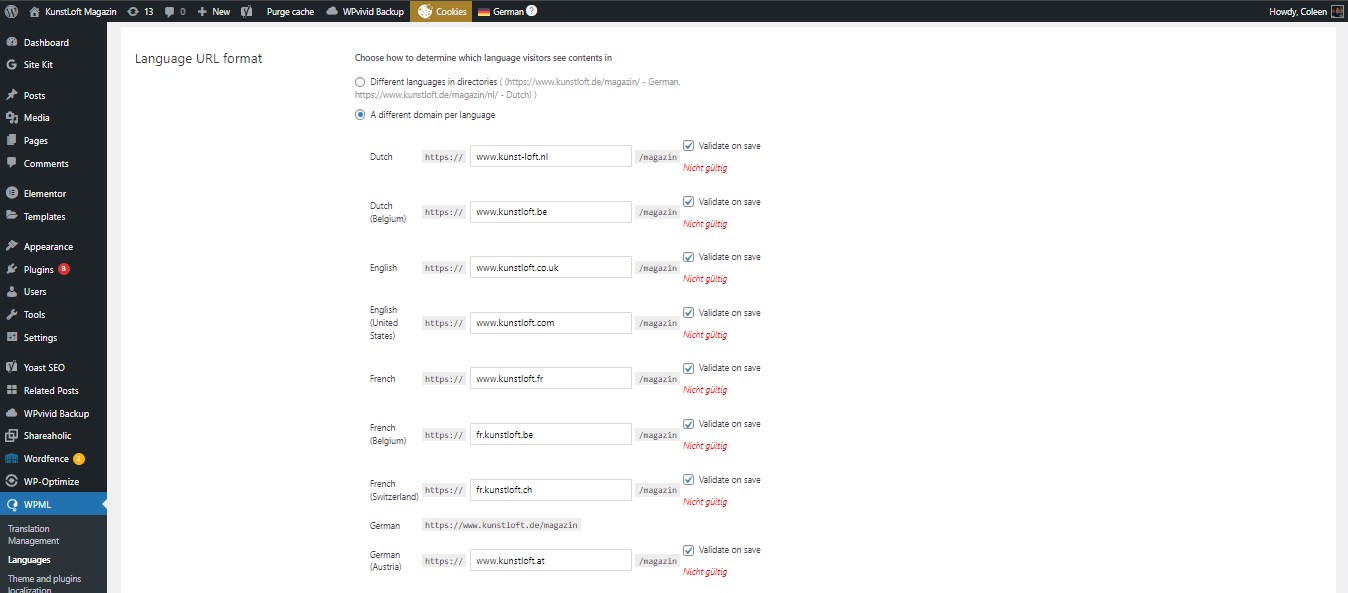Toggle Validate on save for French (Belgium)

688,424
